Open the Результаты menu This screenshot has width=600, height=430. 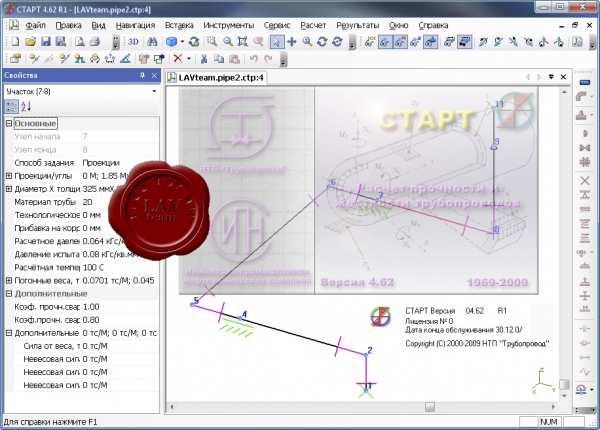[358, 25]
